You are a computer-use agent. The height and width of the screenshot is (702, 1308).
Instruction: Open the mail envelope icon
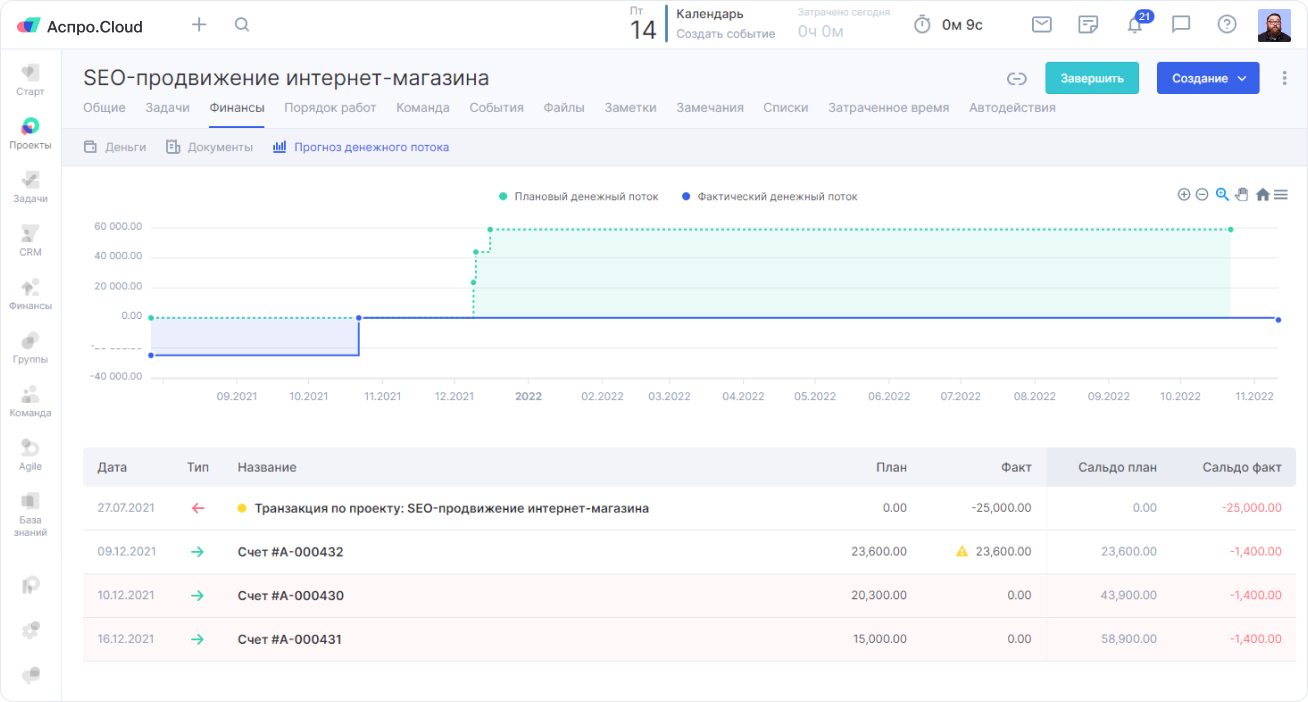click(x=1042, y=25)
